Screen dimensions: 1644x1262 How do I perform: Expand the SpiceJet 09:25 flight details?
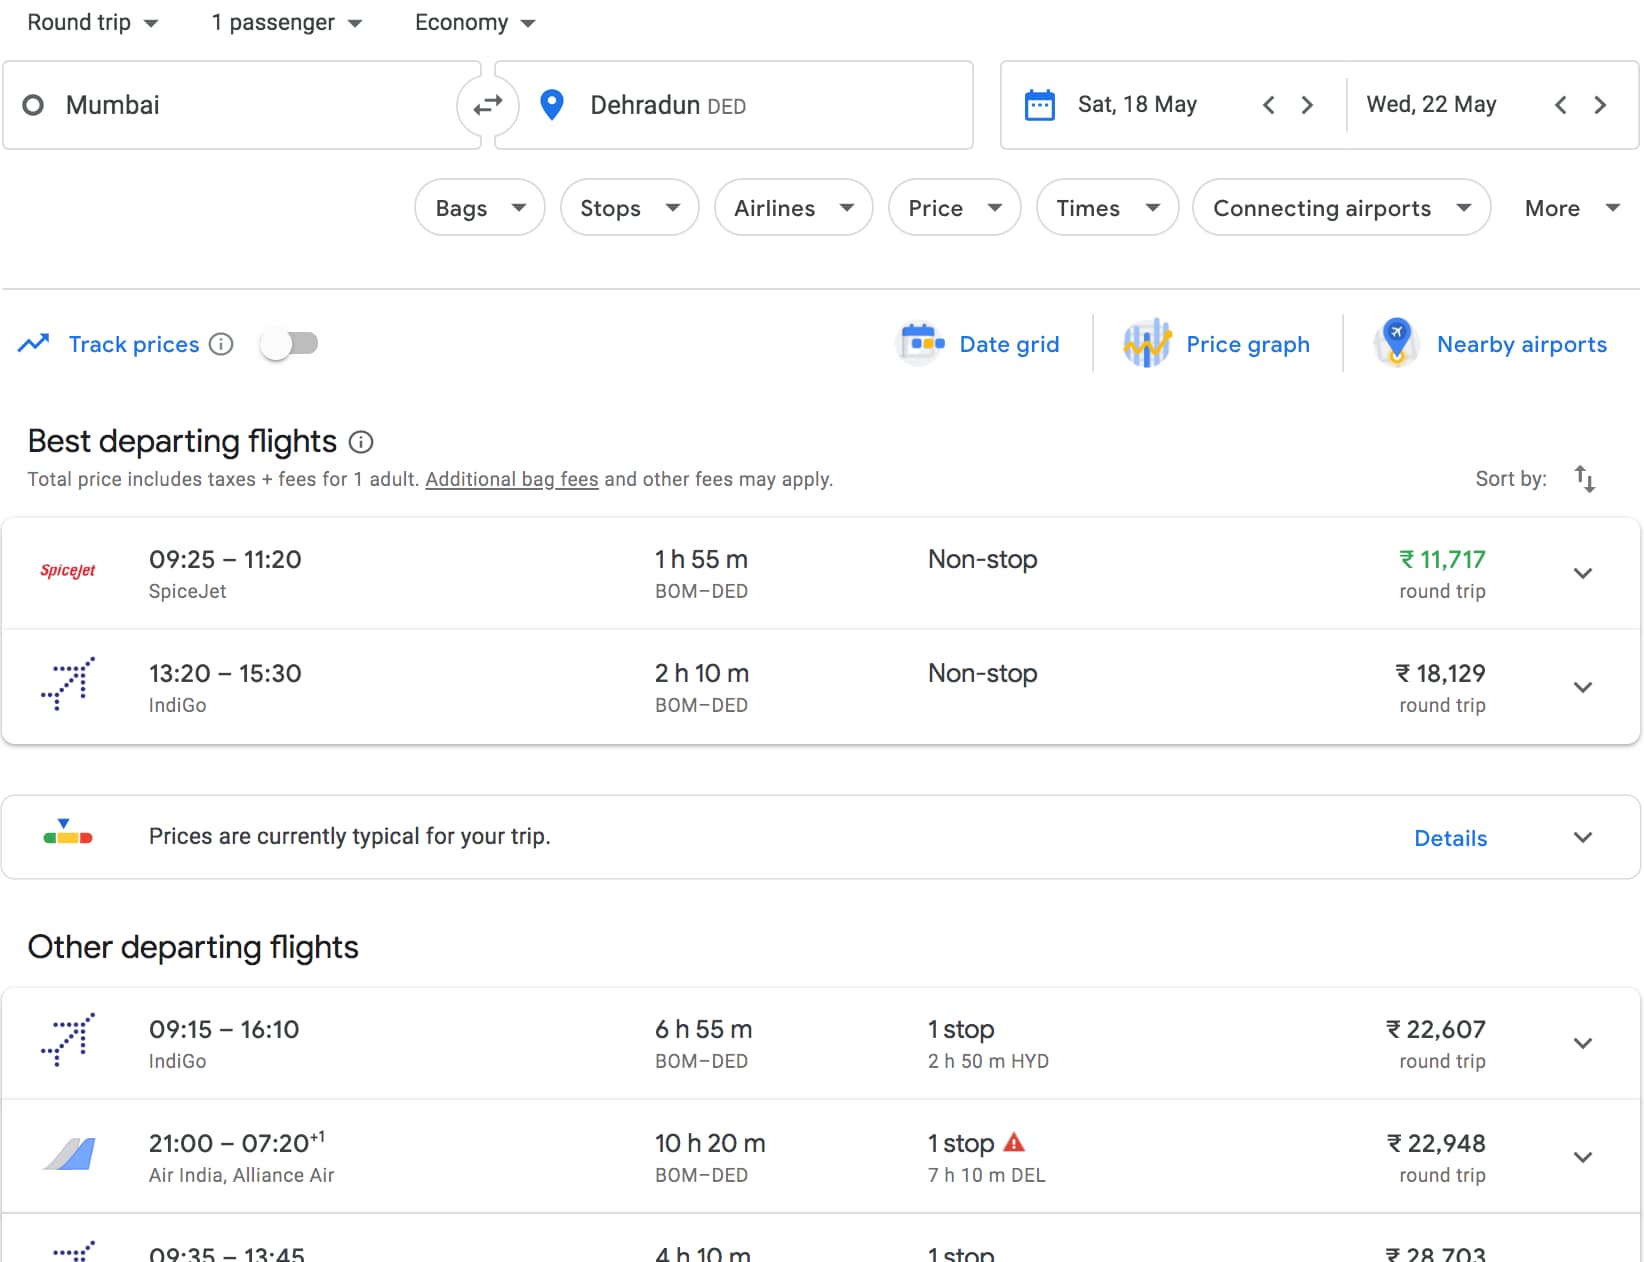[x=1582, y=573]
